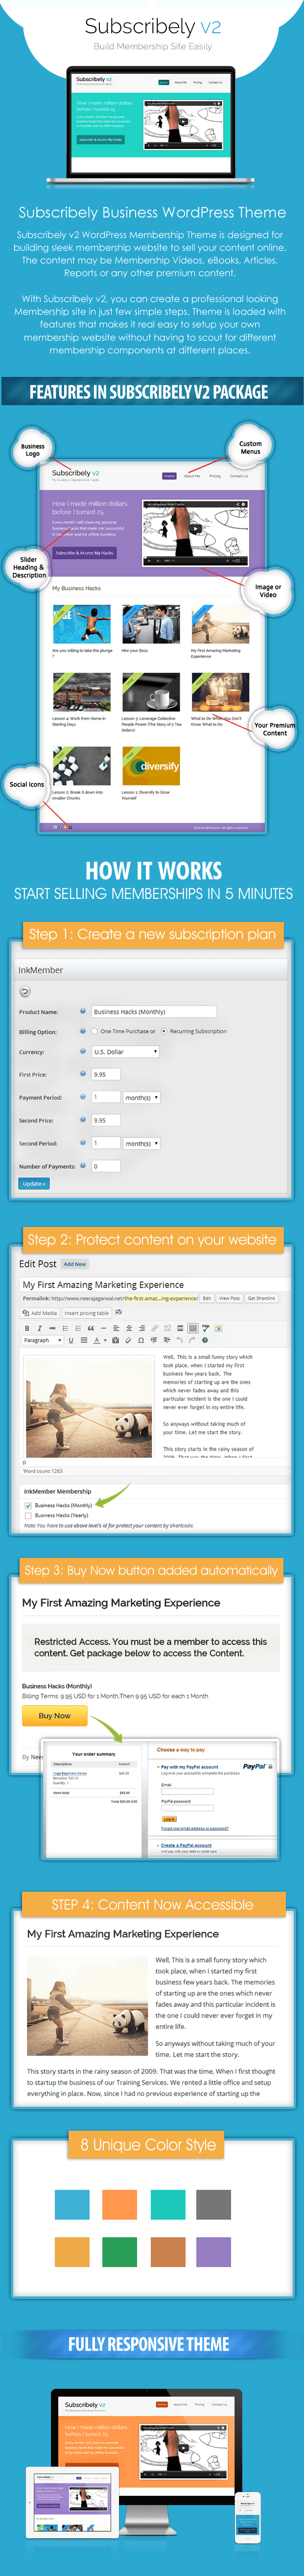Click the Get Shortlink button
This screenshot has width=304, height=2576.
pos(261,1298)
